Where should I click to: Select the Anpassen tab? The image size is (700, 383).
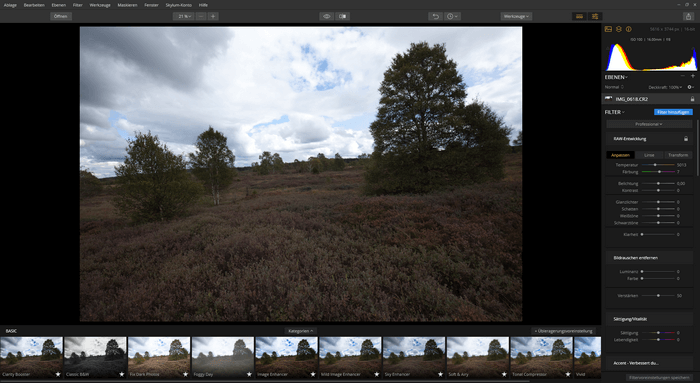620,155
